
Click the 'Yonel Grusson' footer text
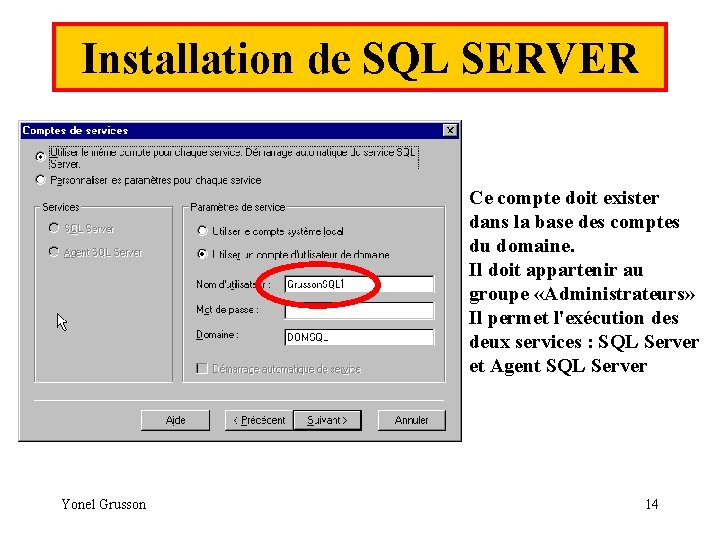click(104, 504)
